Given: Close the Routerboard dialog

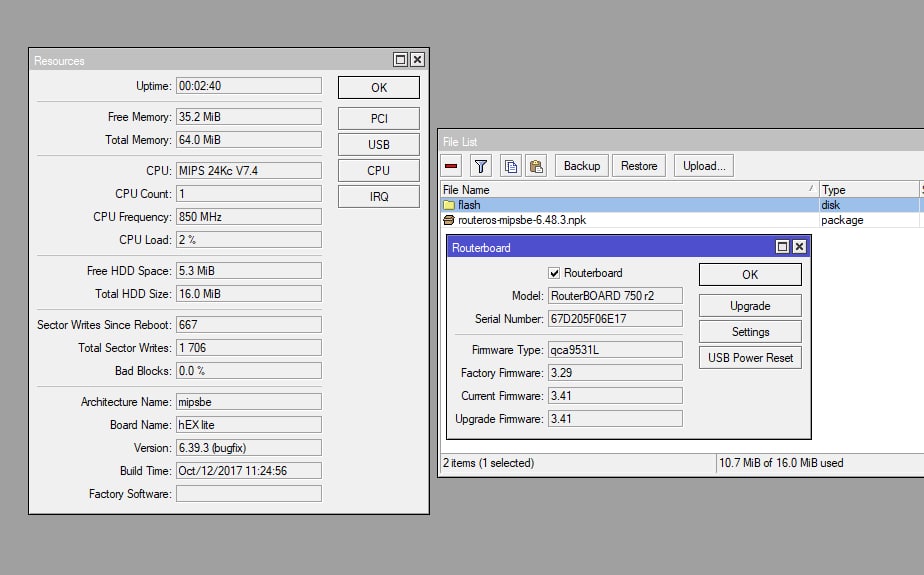Looking at the screenshot, I should coord(799,247).
